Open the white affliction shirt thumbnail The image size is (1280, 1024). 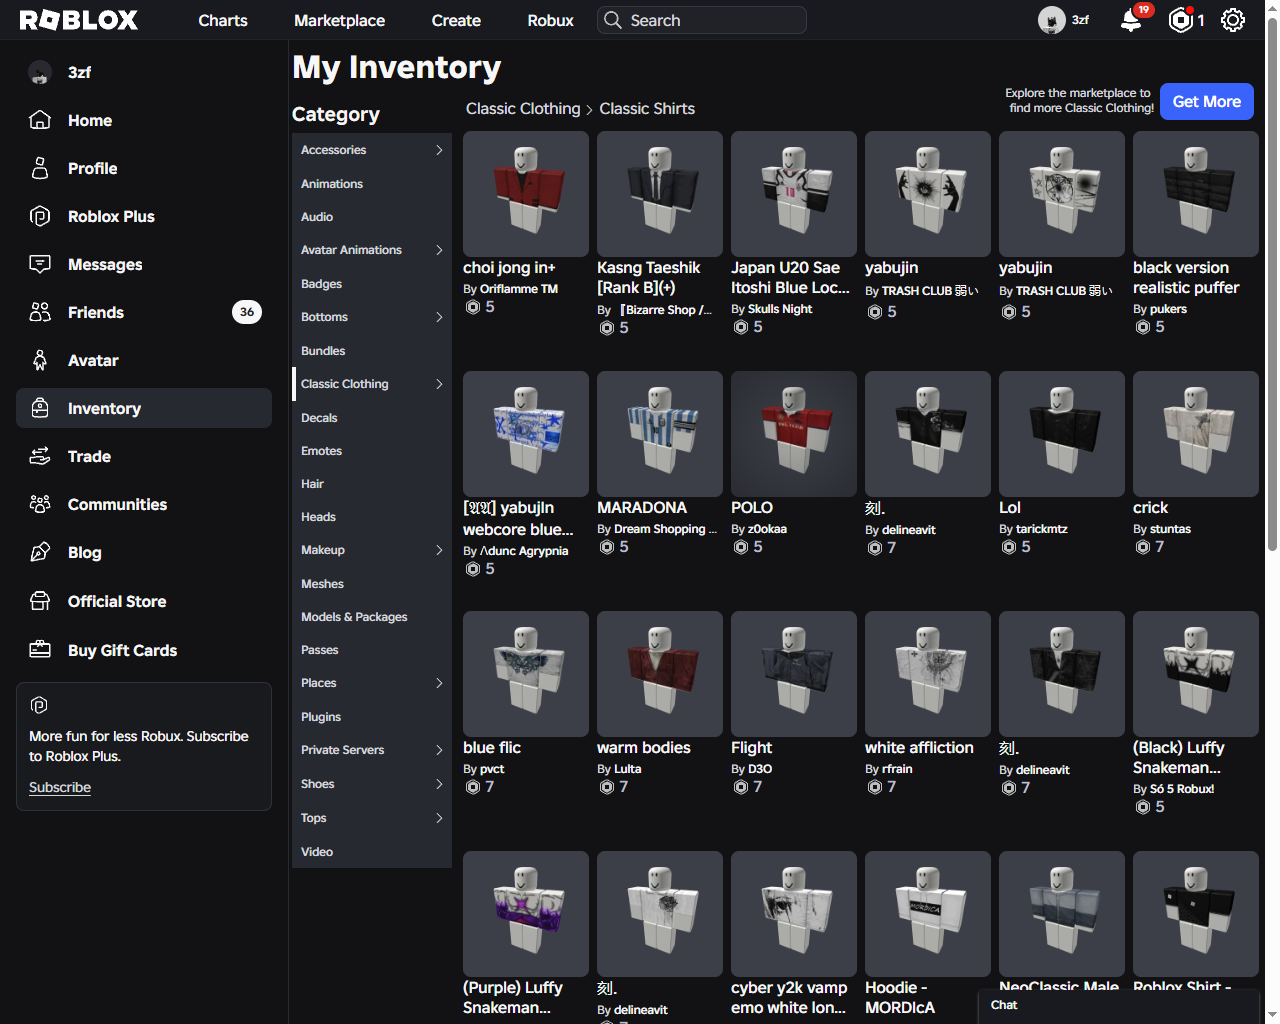pyautogui.click(x=928, y=674)
